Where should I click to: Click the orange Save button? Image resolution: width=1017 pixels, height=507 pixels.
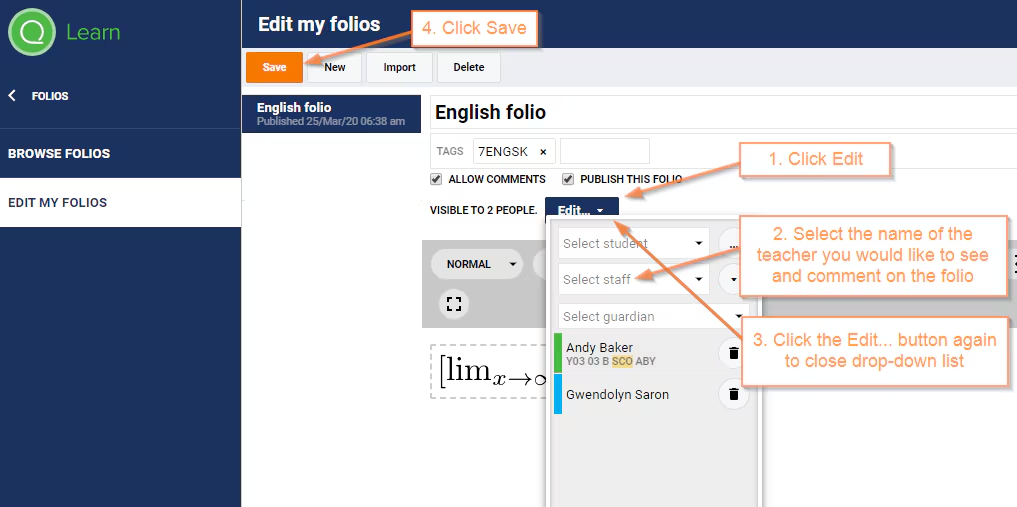tap(274, 67)
